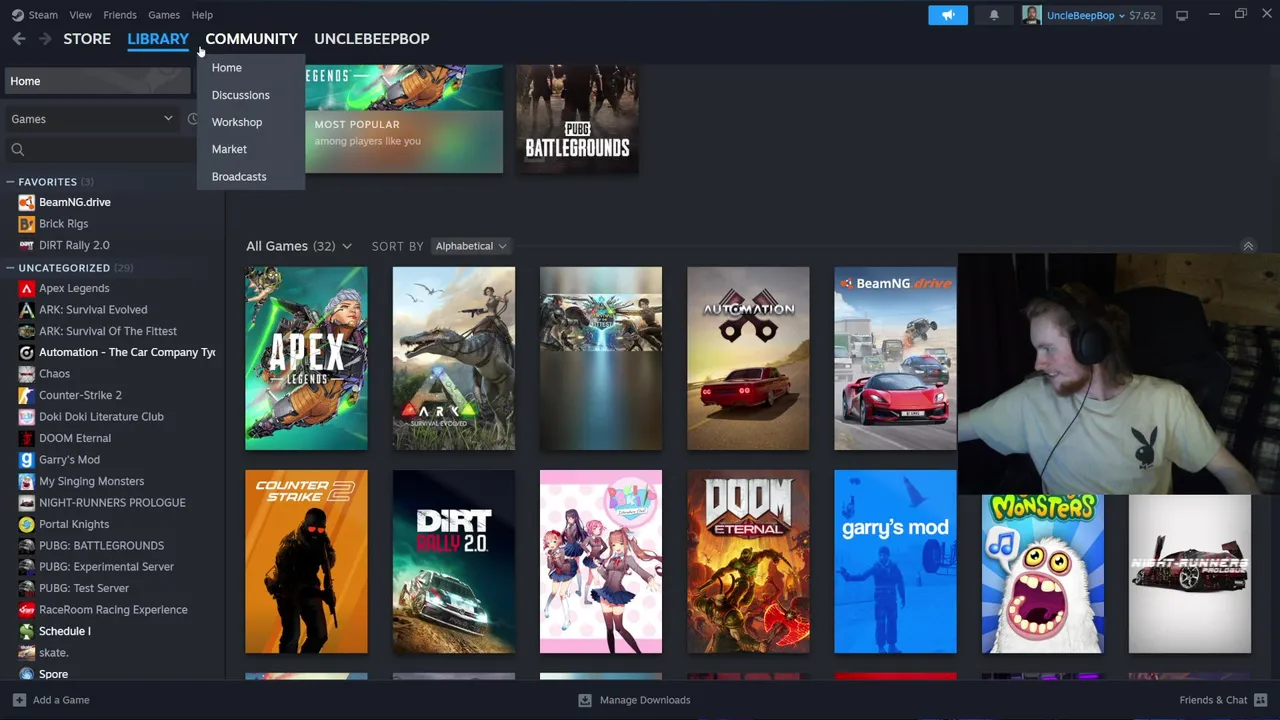This screenshot has width=1280, height=720.
Task: Open the LIBRARY tab
Action: click(158, 38)
